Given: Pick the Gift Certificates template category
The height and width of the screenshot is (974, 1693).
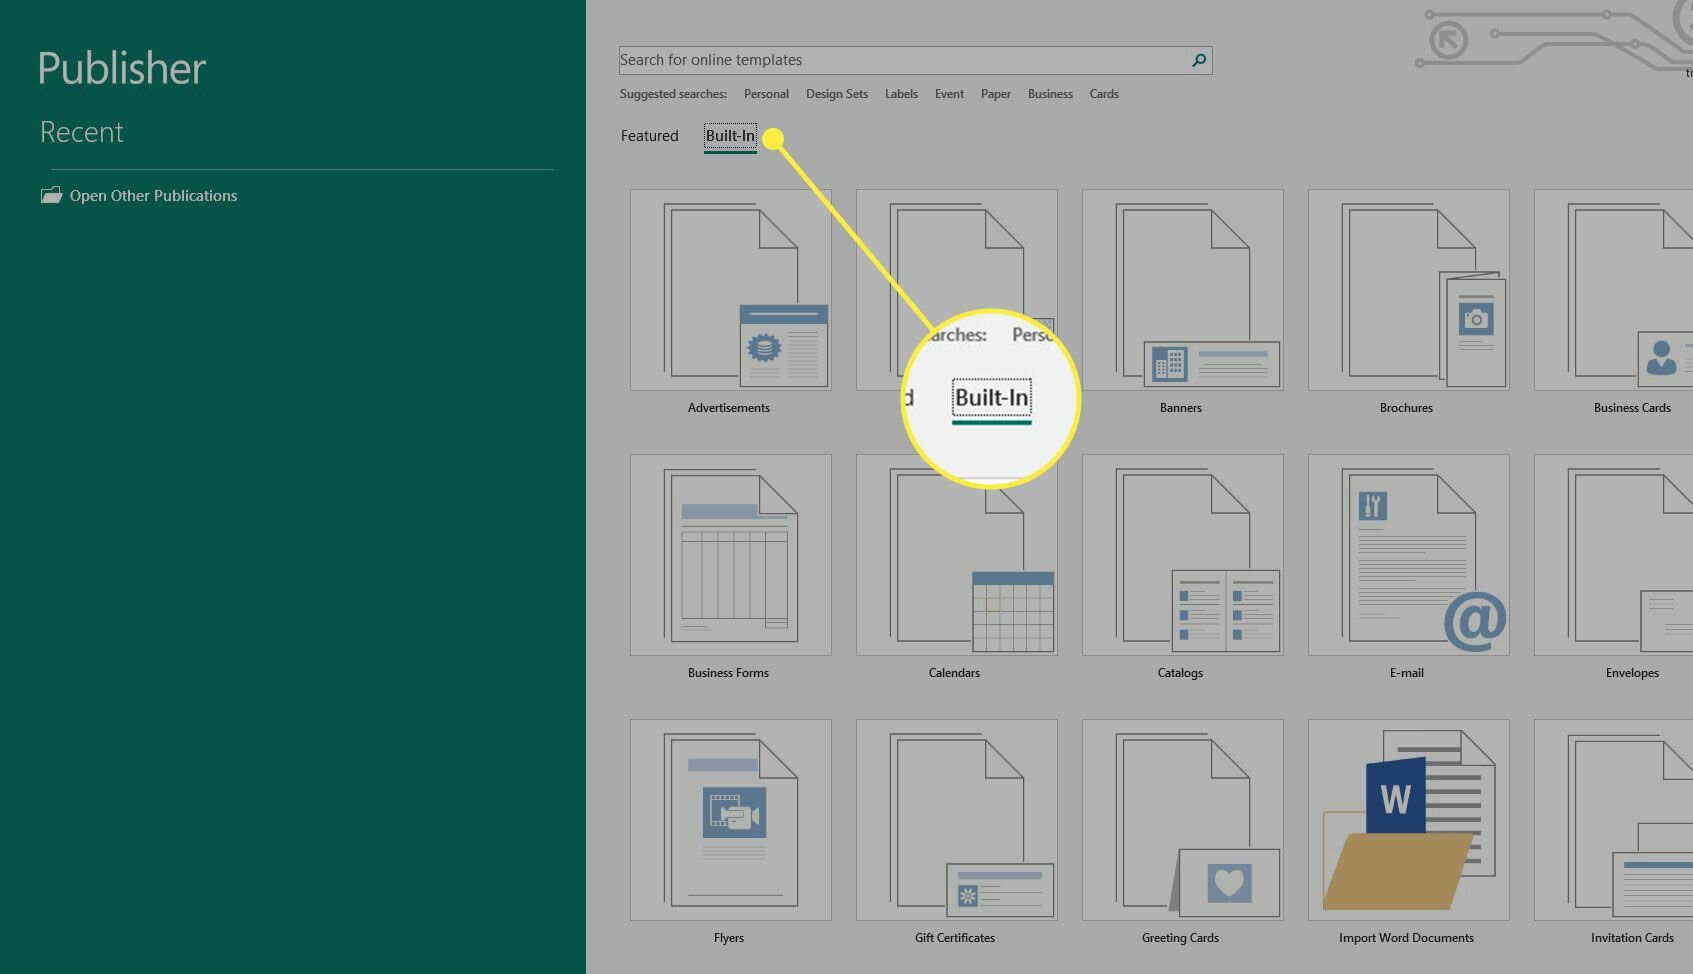Looking at the screenshot, I should (956, 831).
